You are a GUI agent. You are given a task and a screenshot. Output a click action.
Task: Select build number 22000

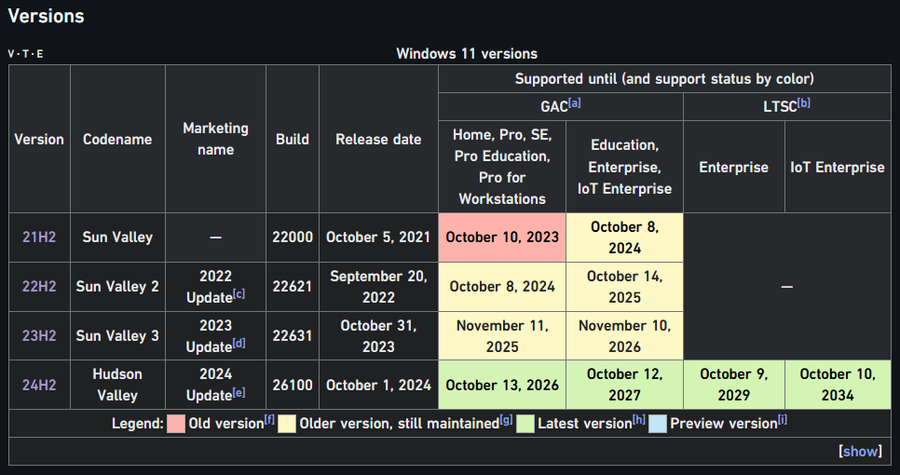[293, 237]
